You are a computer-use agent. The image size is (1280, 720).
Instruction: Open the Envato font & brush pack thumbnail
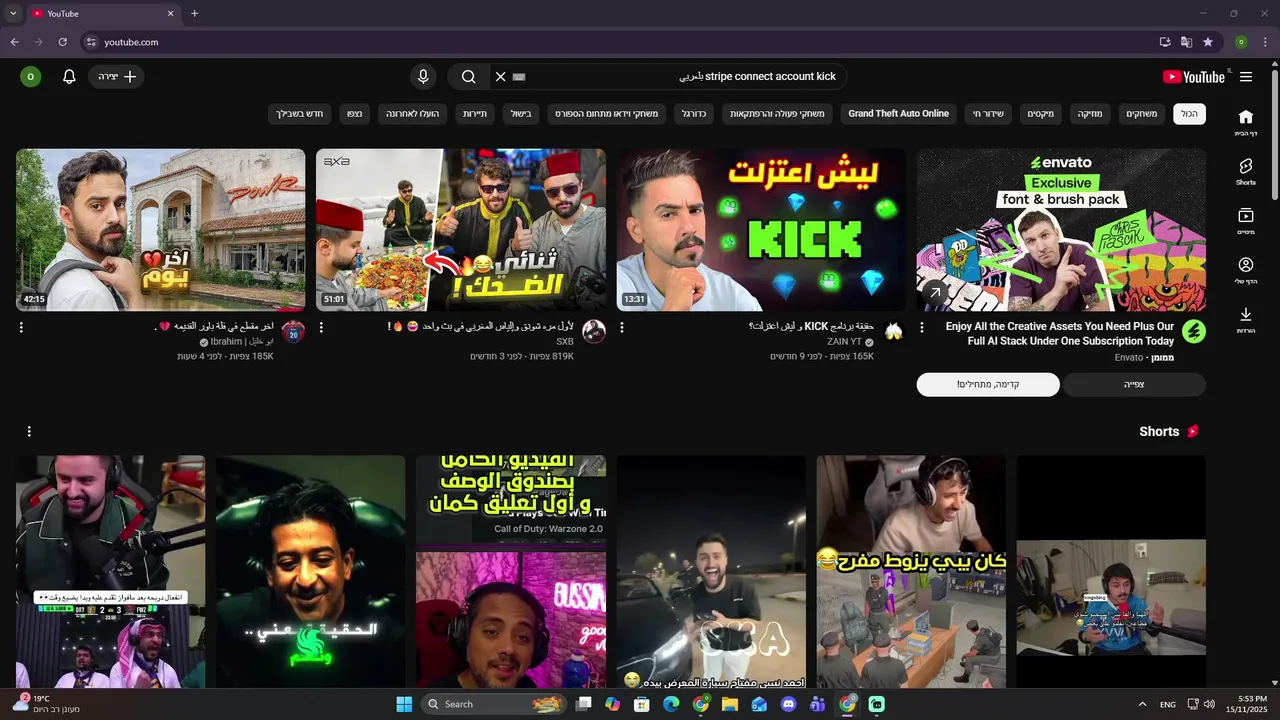click(x=1061, y=230)
